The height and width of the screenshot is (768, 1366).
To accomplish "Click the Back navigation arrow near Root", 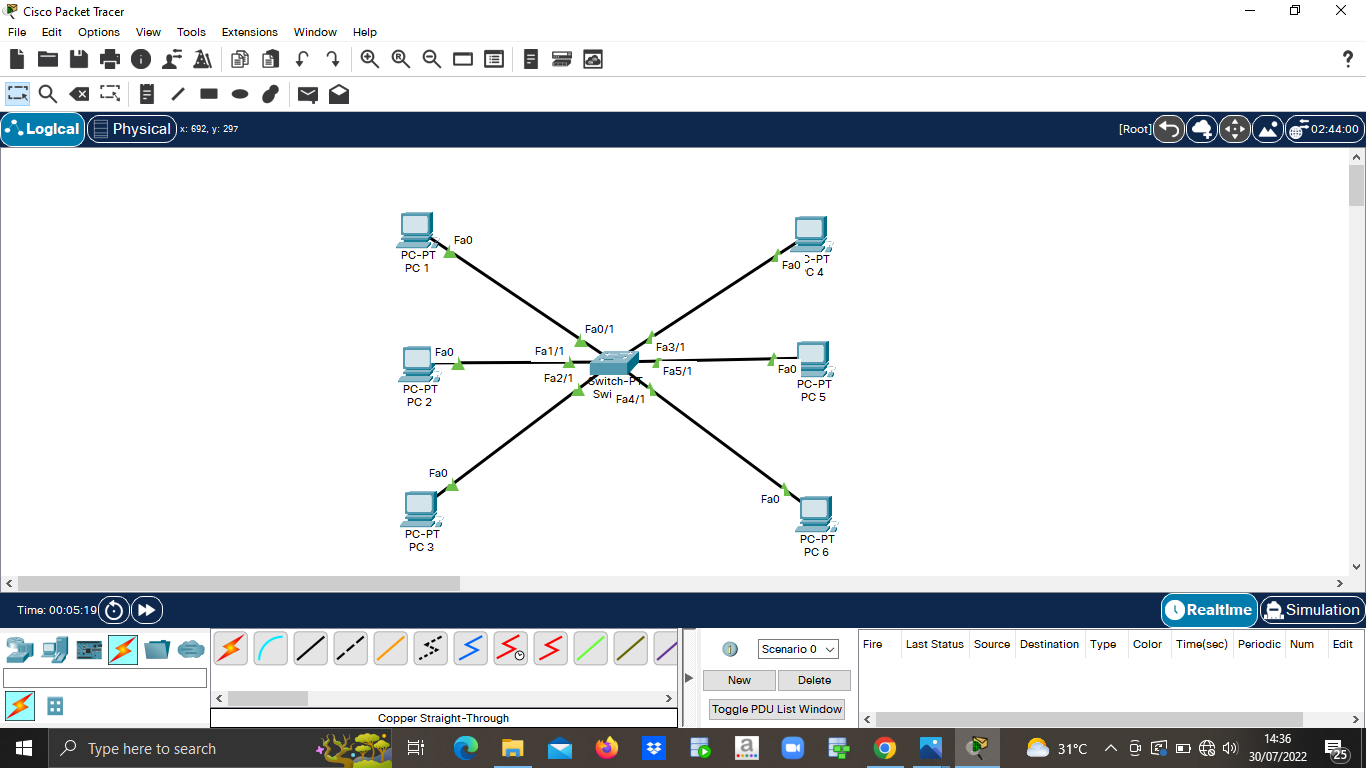I will 1169,129.
